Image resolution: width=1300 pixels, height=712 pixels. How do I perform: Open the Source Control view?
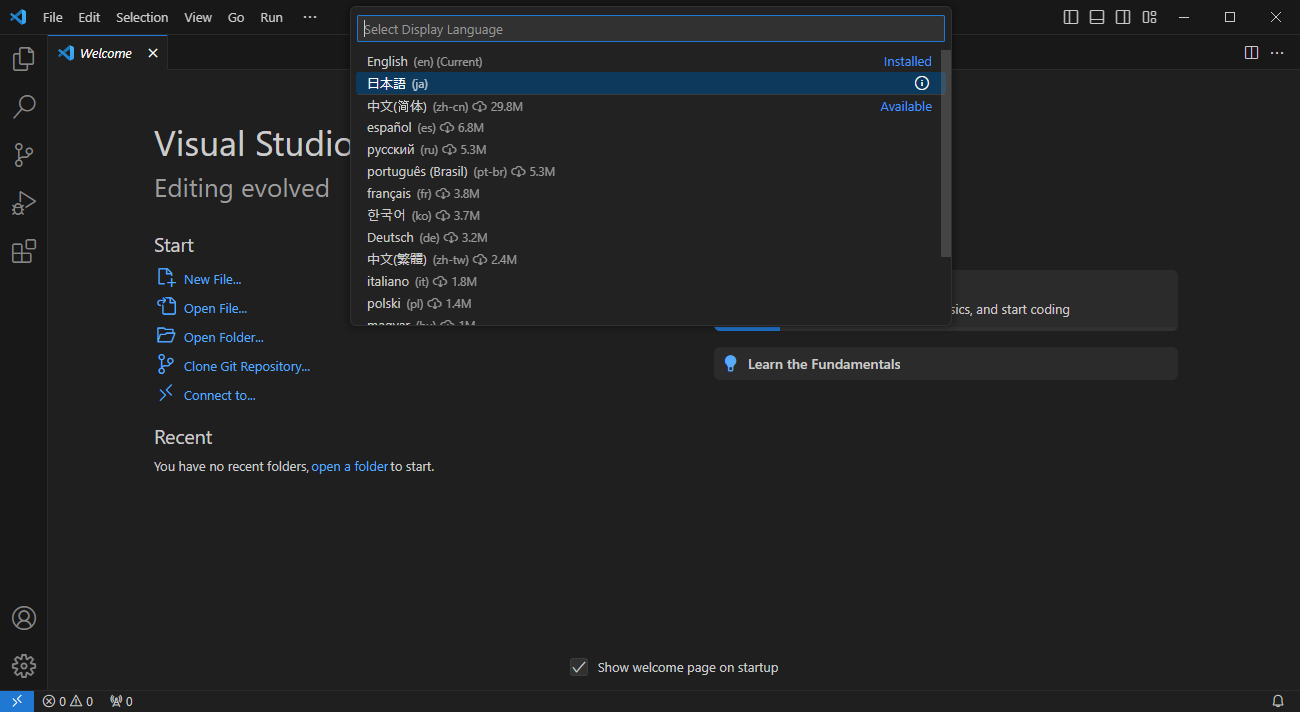click(x=22, y=155)
